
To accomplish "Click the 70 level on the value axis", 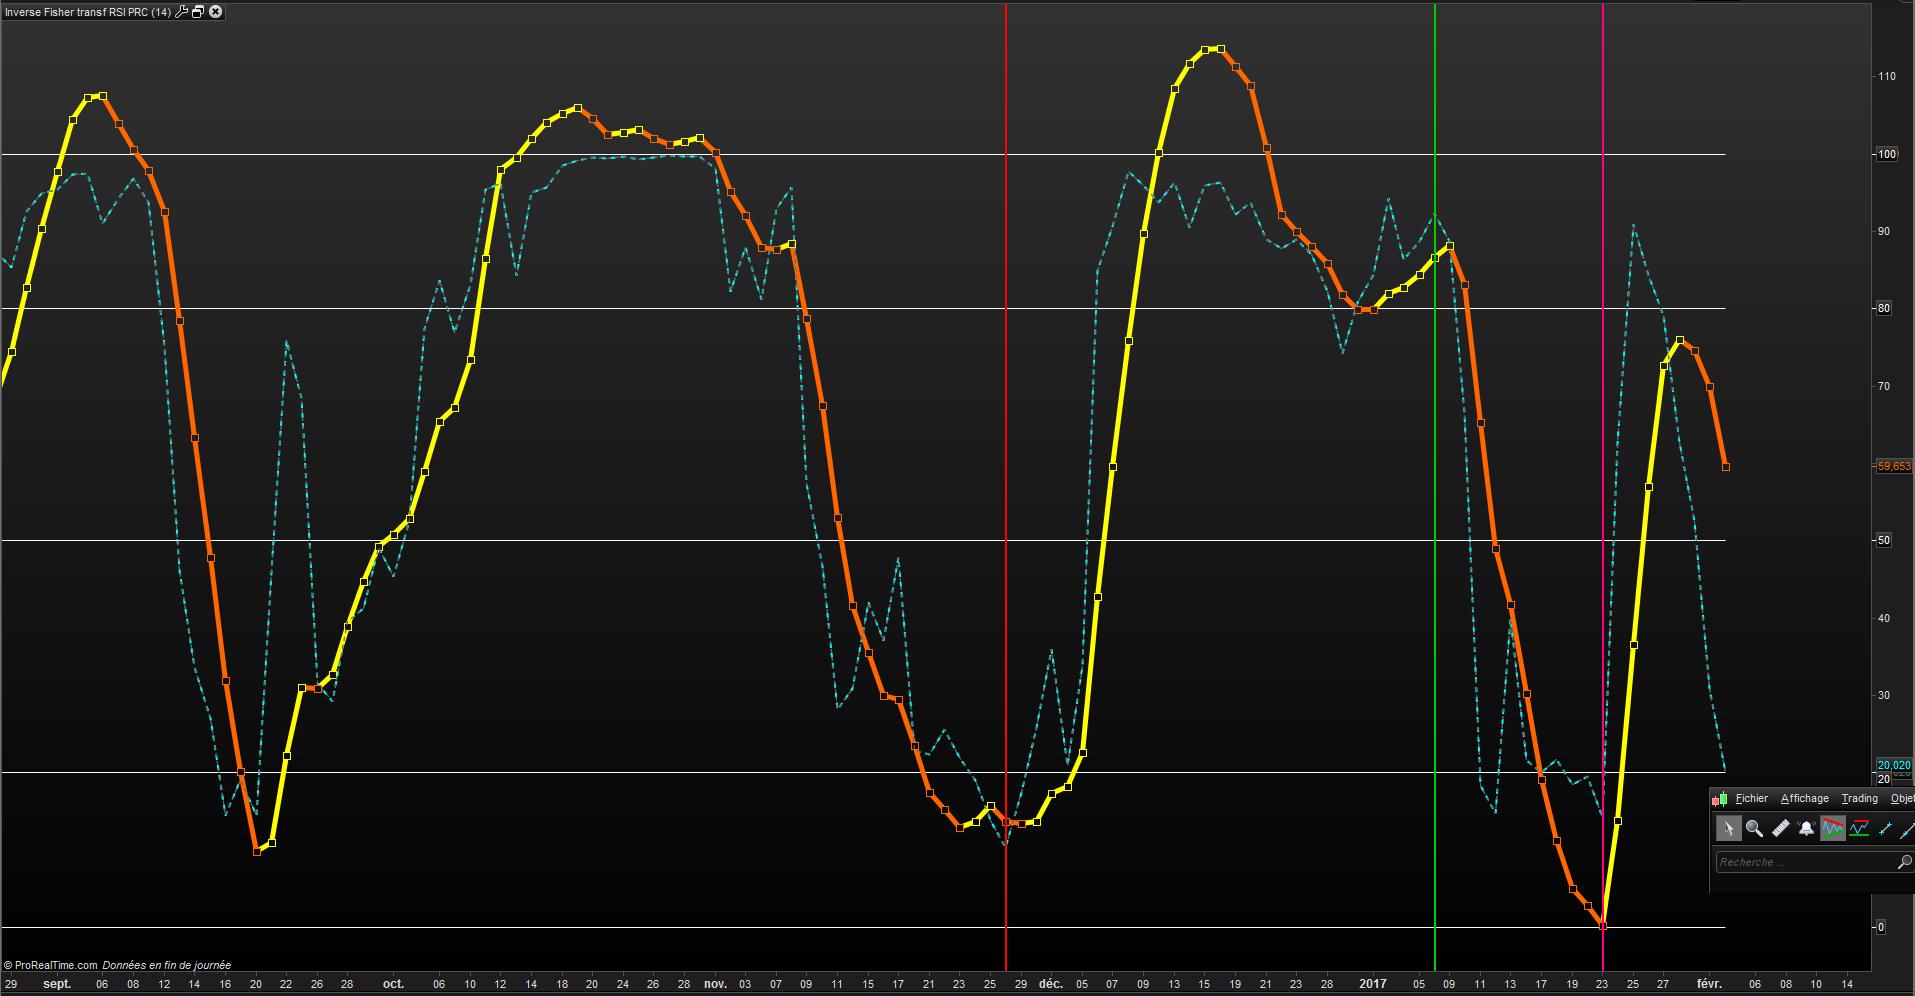I will tap(1884, 386).
